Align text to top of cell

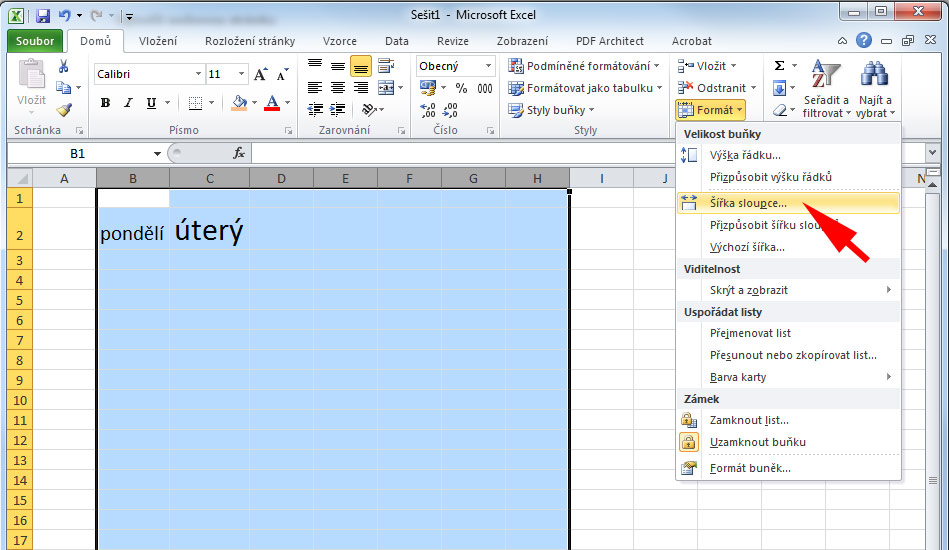[315, 65]
